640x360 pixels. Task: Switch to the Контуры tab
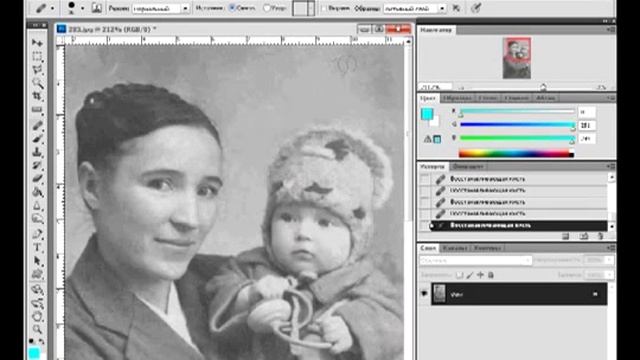[487, 248]
